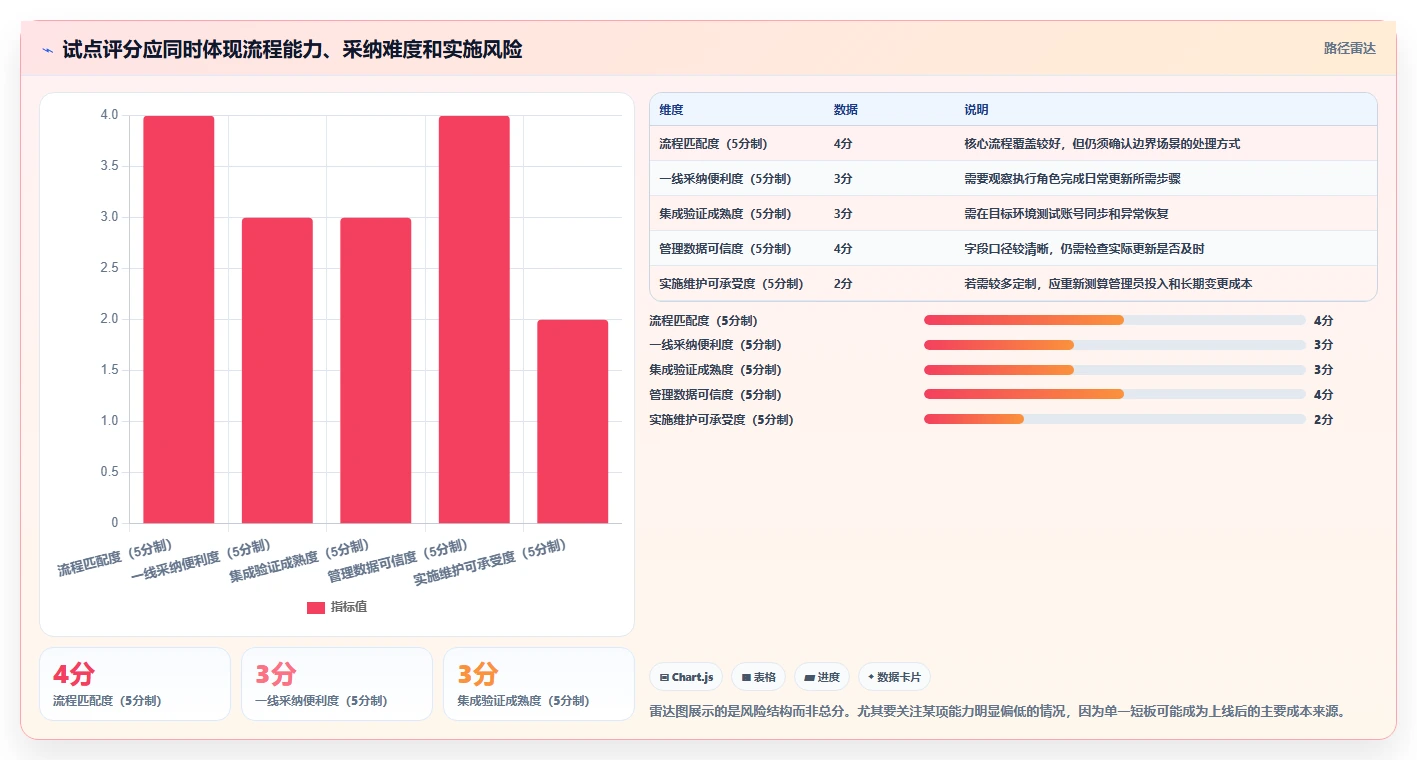Click the 一线采纳便利度 label in progress list
Viewport: 1417px width, 760px height.
(x=715, y=345)
